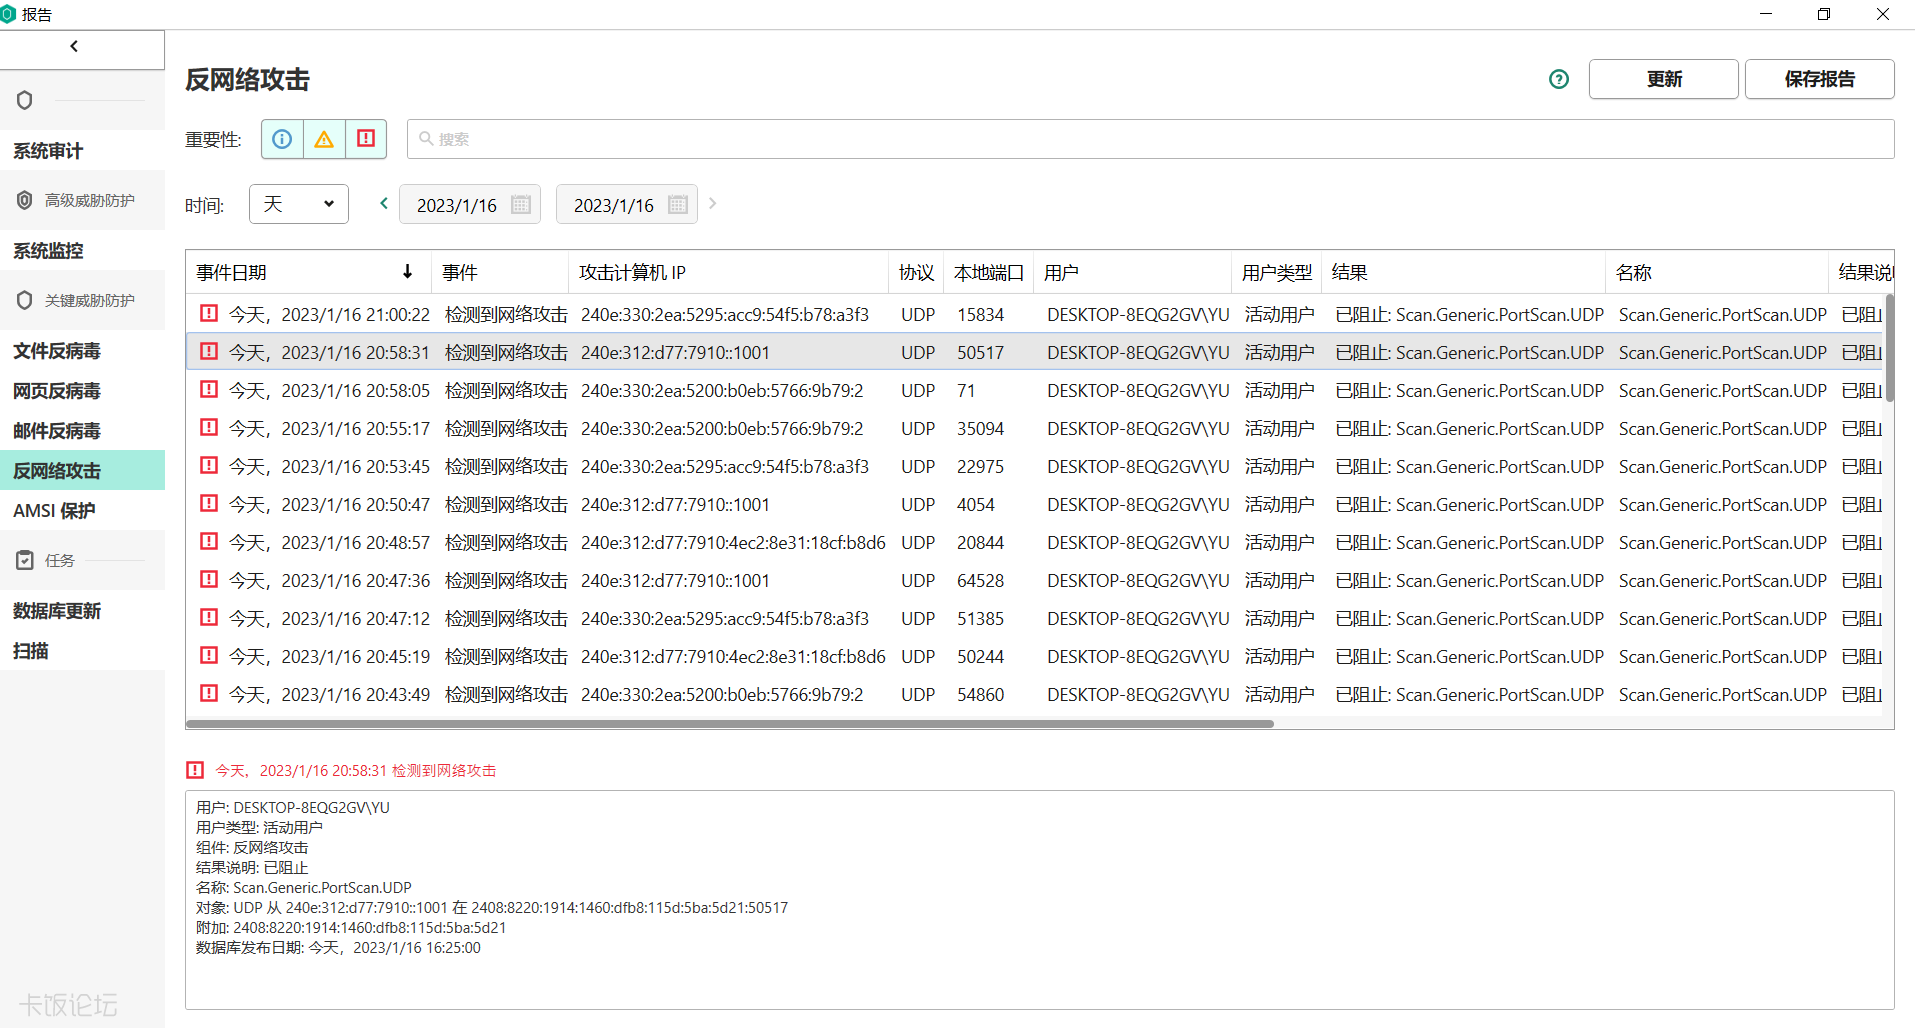Click the 保存报告 button

[x=1820, y=79]
